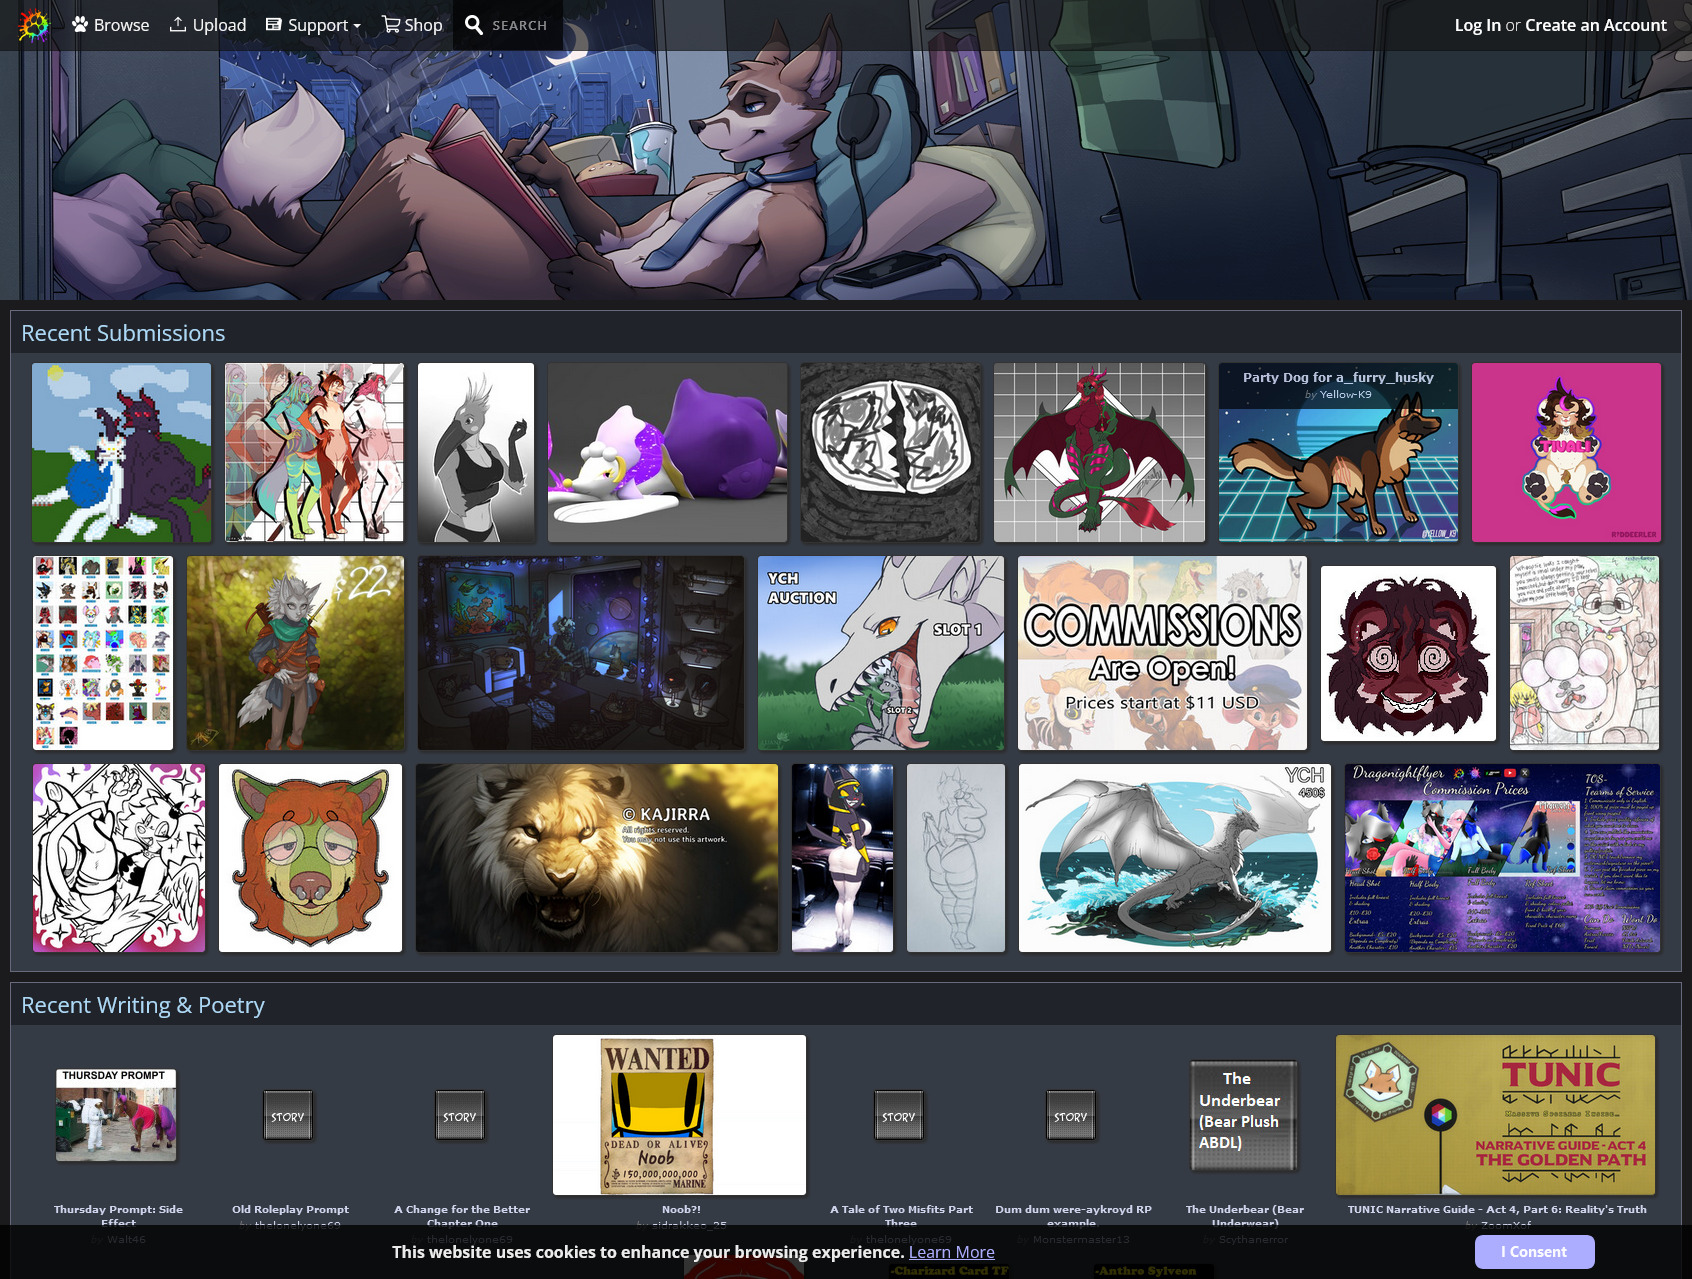Open the YCH Auction dragon thumbnail
This screenshot has width=1692, height=1279.
click(881, 653)
